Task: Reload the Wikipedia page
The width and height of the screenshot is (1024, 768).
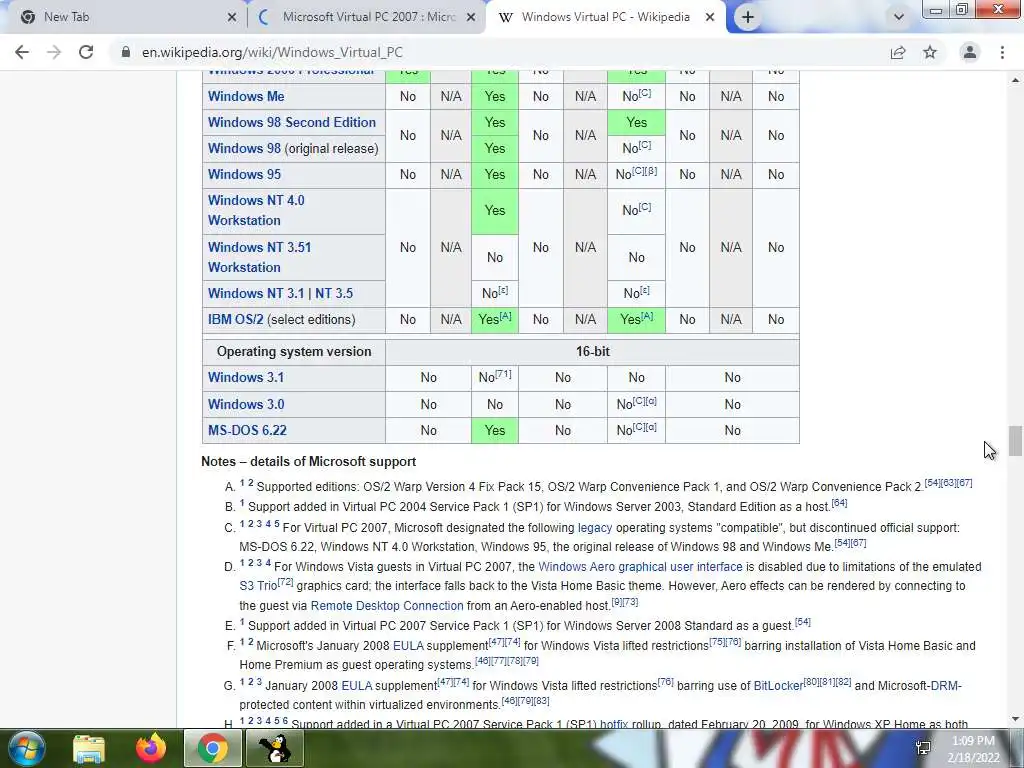Action: [86, 52]
